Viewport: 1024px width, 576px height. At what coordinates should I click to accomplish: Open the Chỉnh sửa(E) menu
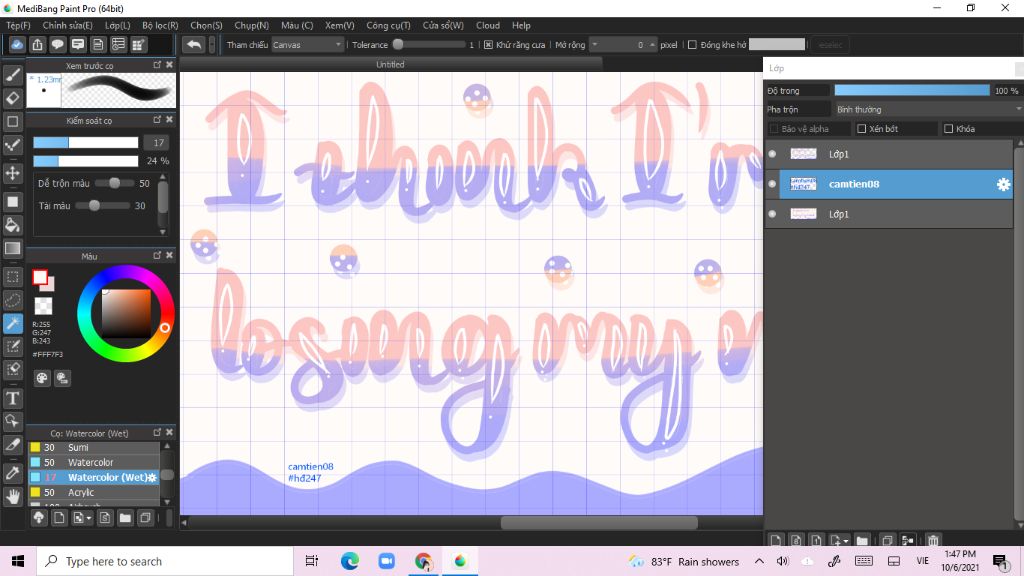tap(67, 25)
